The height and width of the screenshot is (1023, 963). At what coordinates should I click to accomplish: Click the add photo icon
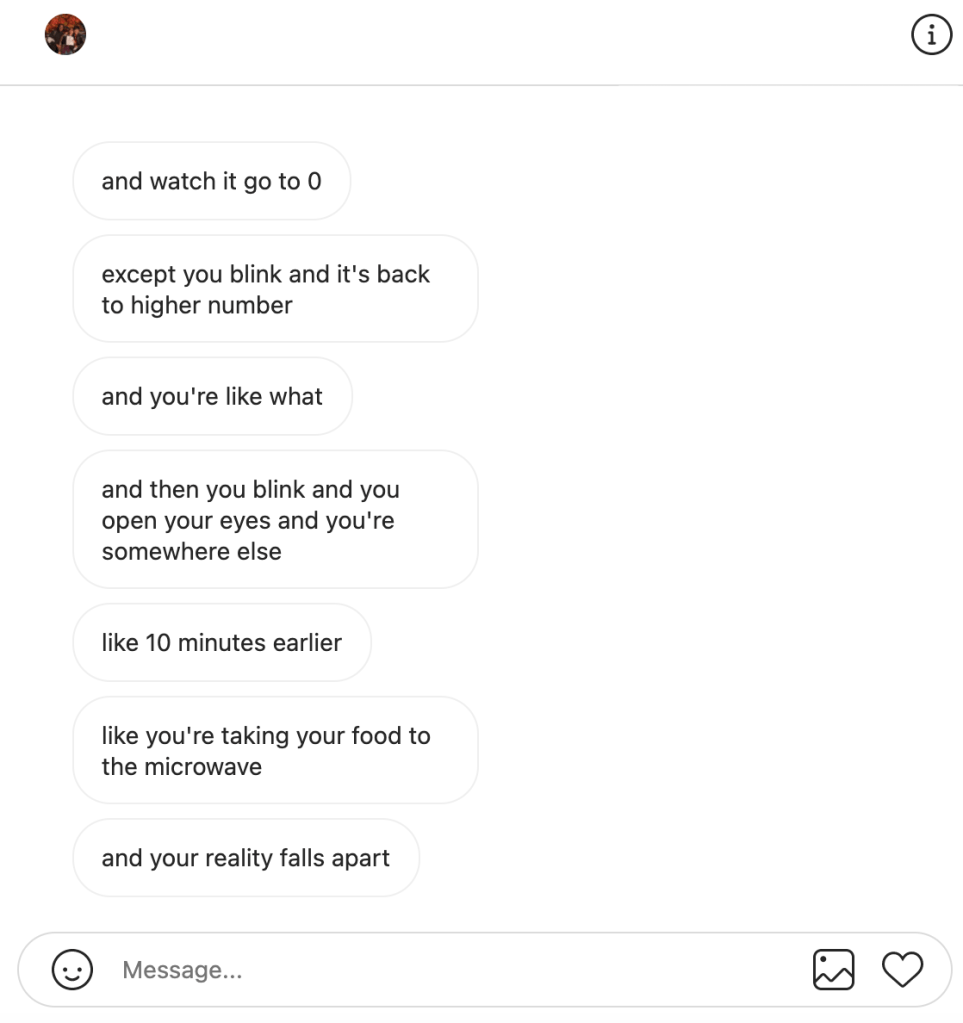click(x=833, y=970)
